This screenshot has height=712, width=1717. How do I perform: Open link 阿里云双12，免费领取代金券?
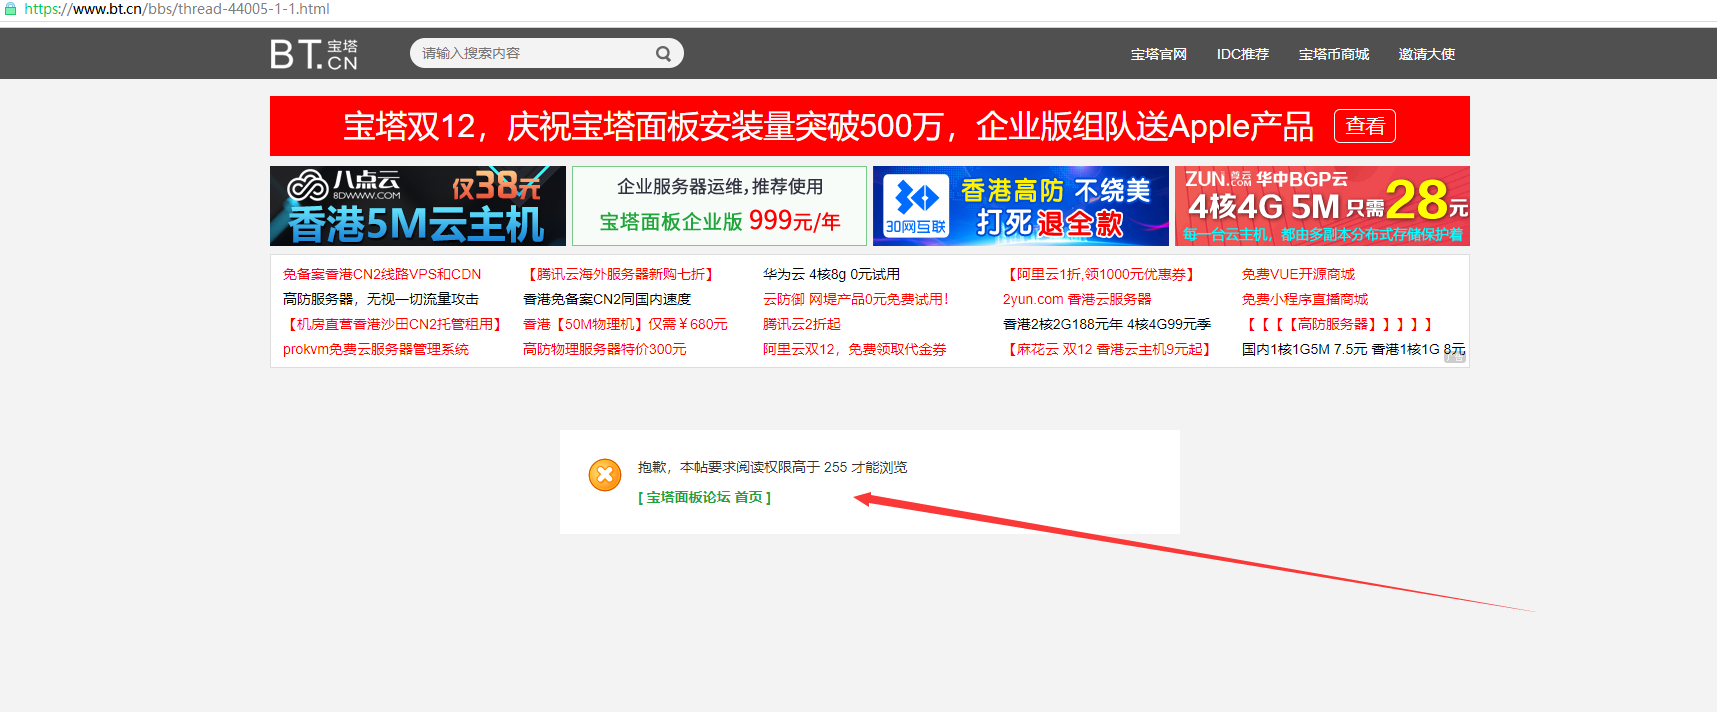click(x=855, y=349)
